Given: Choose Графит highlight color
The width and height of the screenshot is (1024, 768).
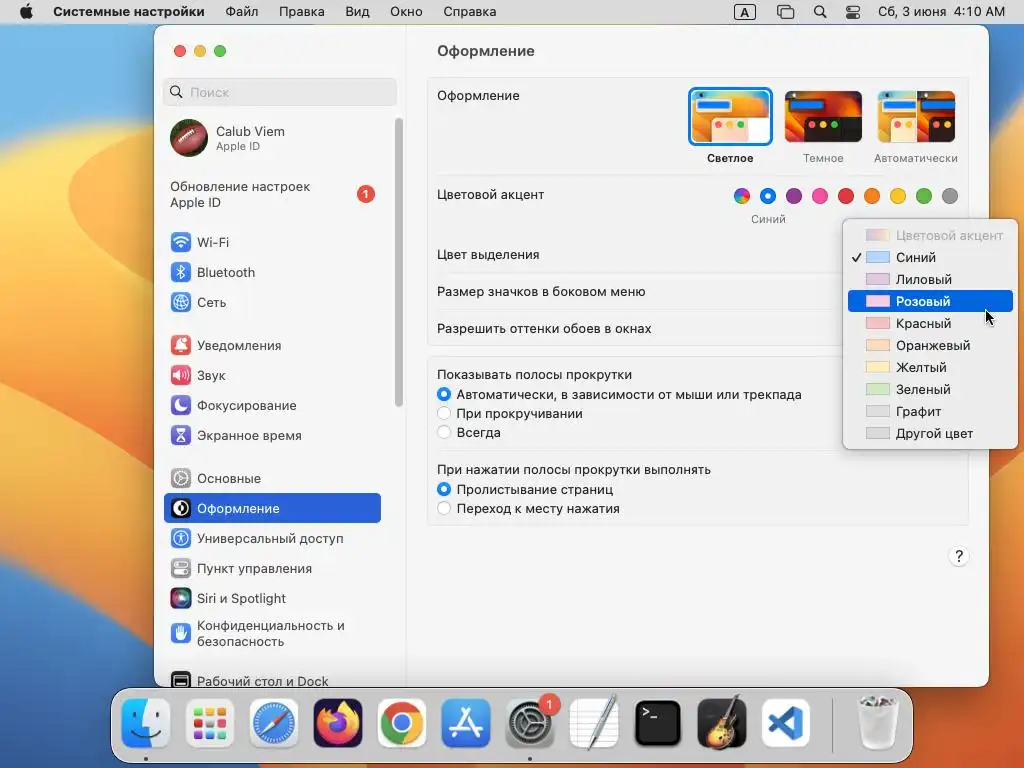Looking at the screenshot, I should (930, 411).
